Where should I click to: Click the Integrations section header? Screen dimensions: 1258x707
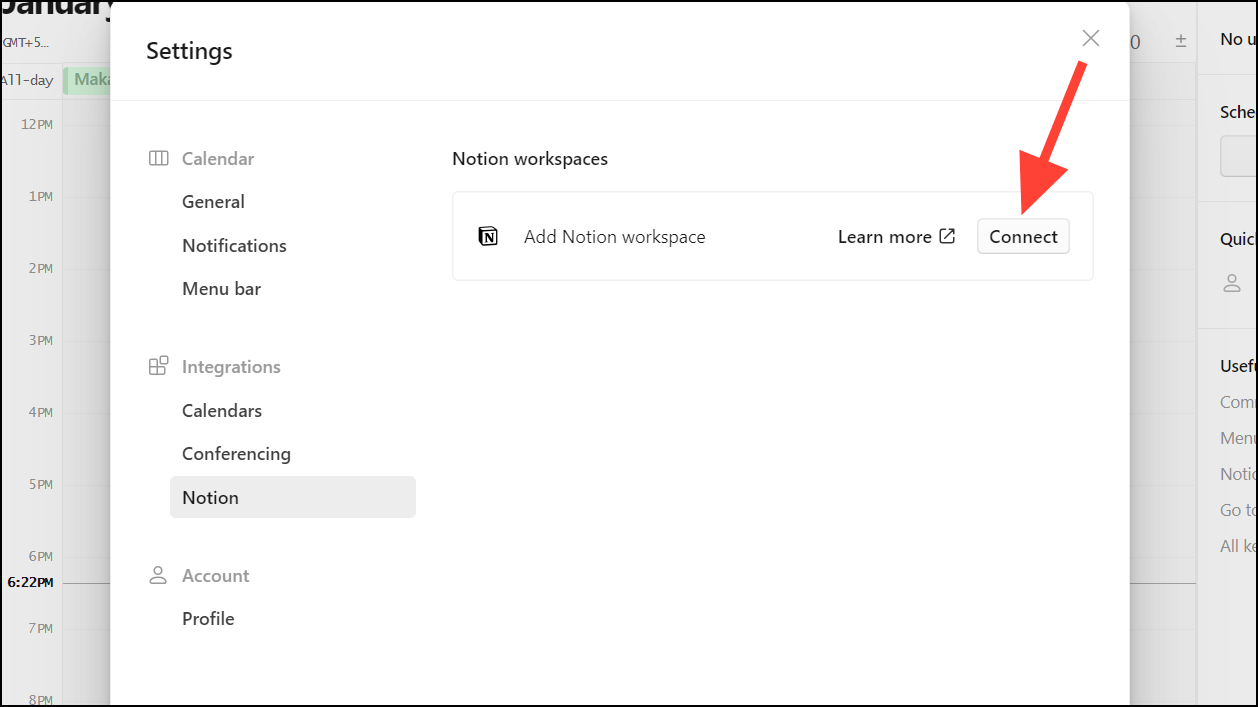pyautogui.click(x=231, y=367)
